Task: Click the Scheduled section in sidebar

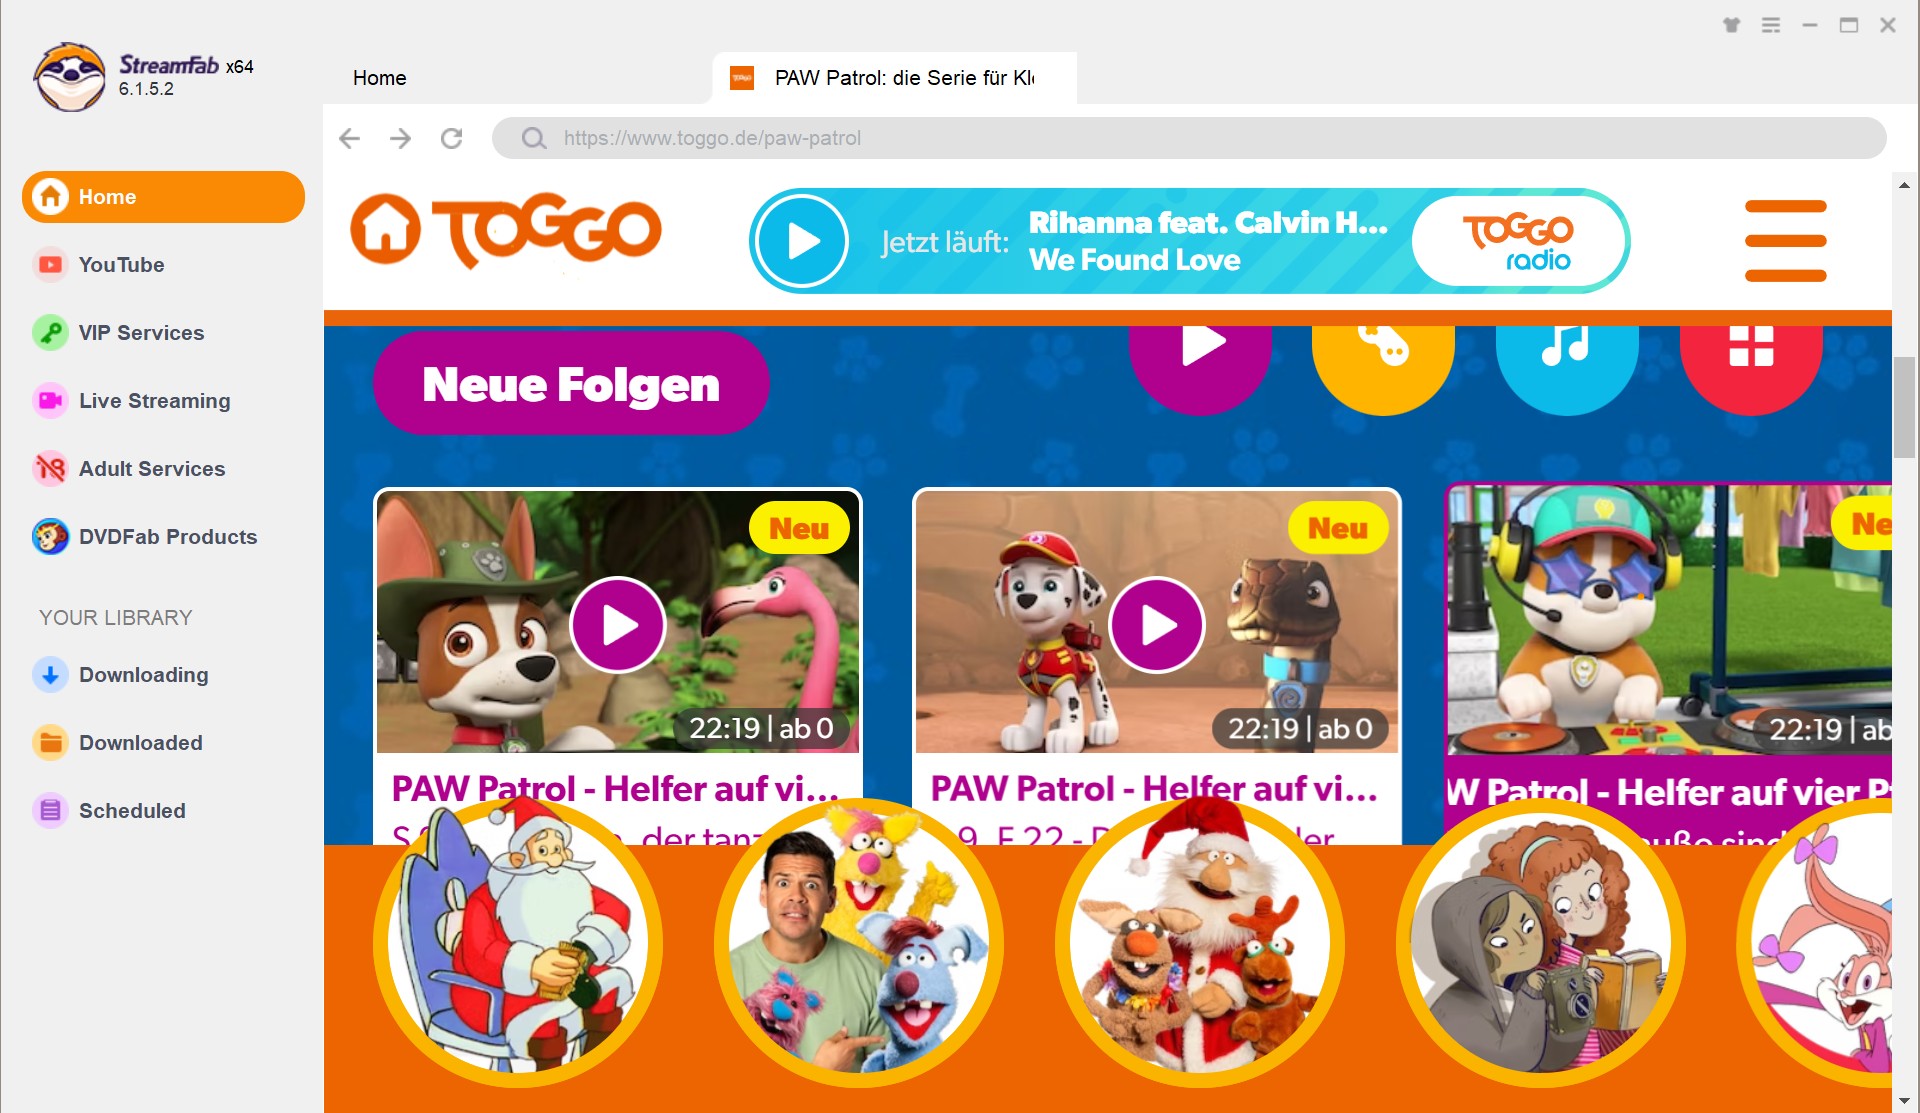Action: coord(133,808)
